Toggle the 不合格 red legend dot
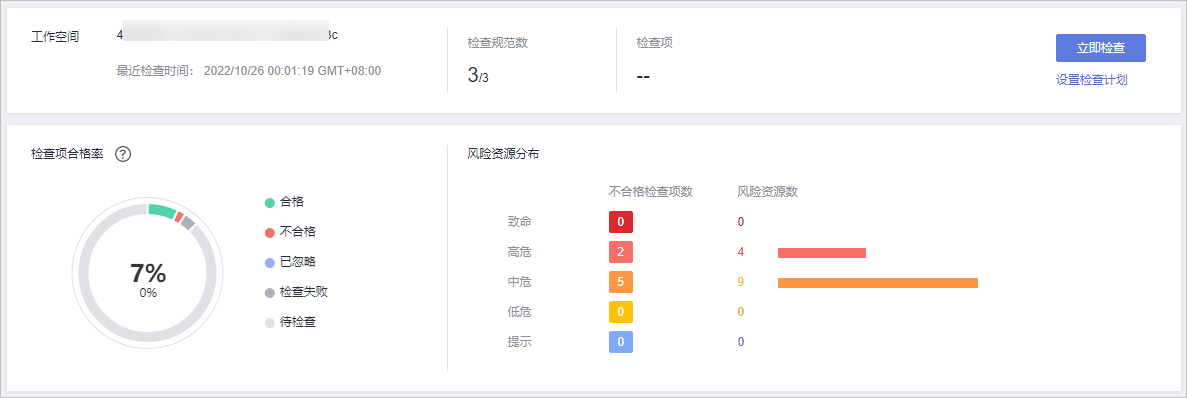 tap(269, 232)
